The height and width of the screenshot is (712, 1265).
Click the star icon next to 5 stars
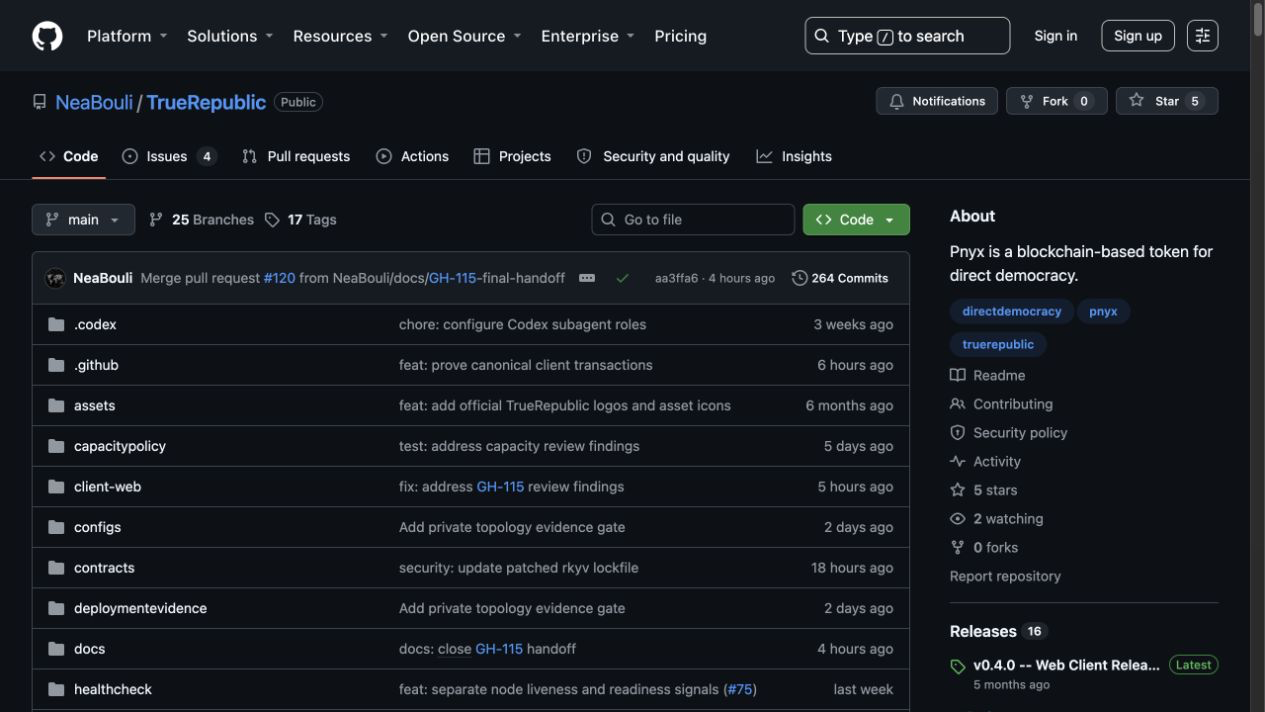point(957,490)
